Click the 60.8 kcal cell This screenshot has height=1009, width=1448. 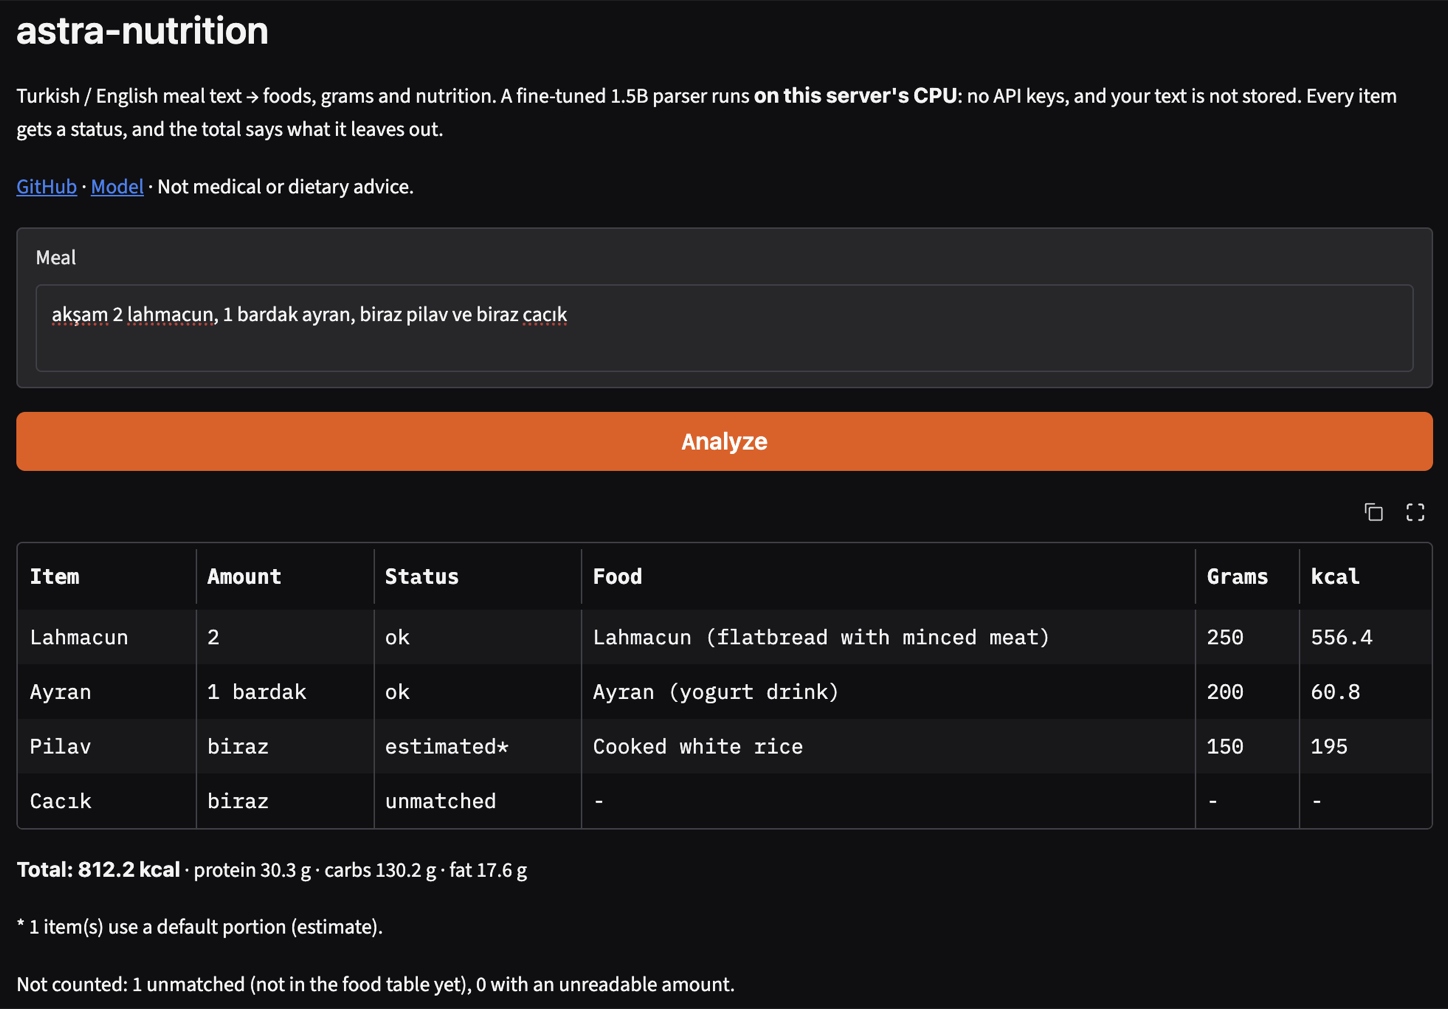point(1365,692)
